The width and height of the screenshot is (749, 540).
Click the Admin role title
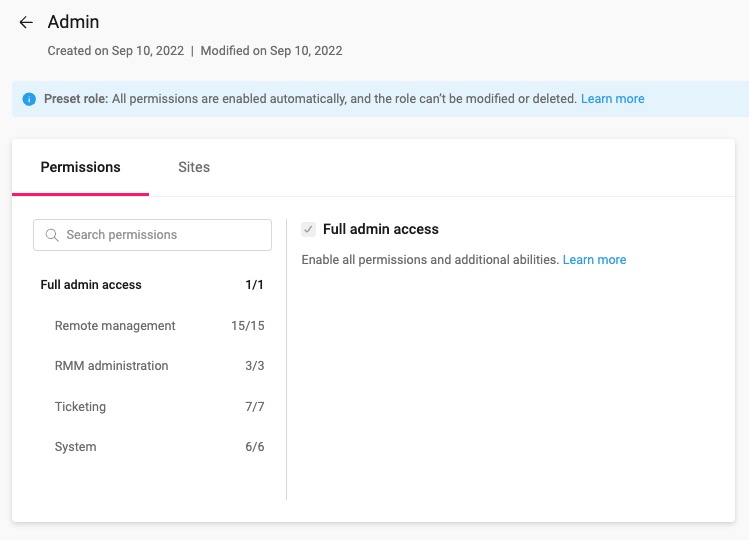click(74, 22)
